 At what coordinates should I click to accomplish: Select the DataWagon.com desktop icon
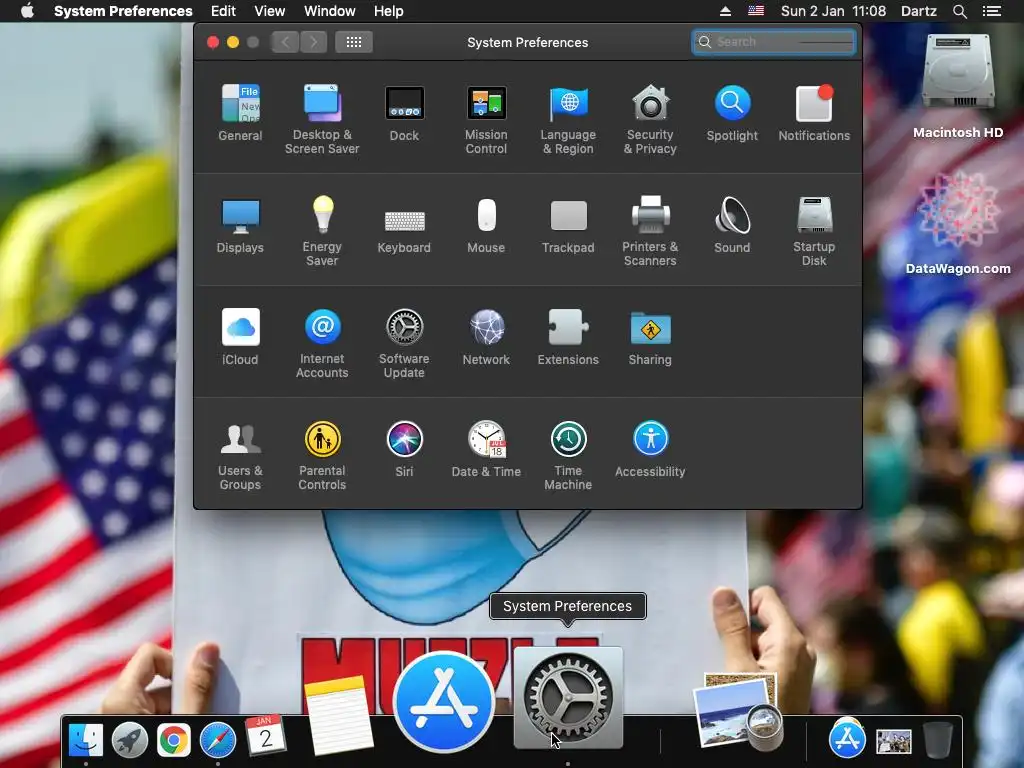958,223
